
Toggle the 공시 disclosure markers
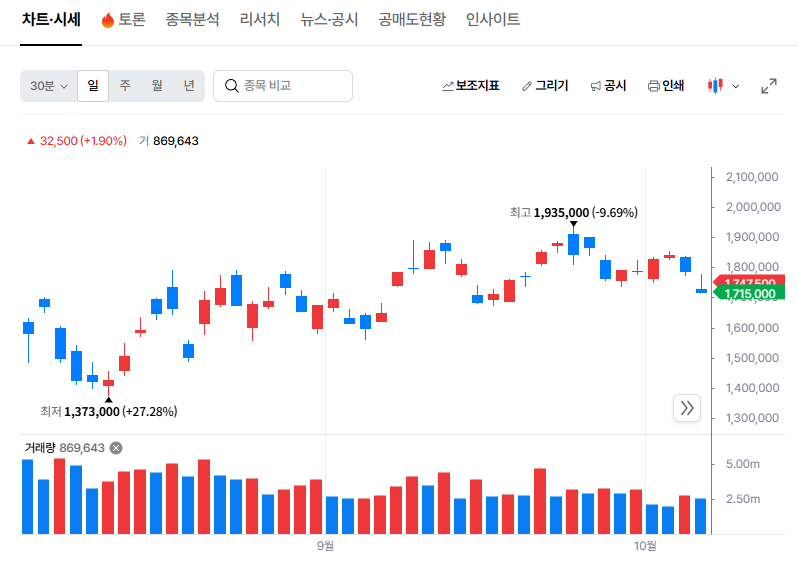608,86
